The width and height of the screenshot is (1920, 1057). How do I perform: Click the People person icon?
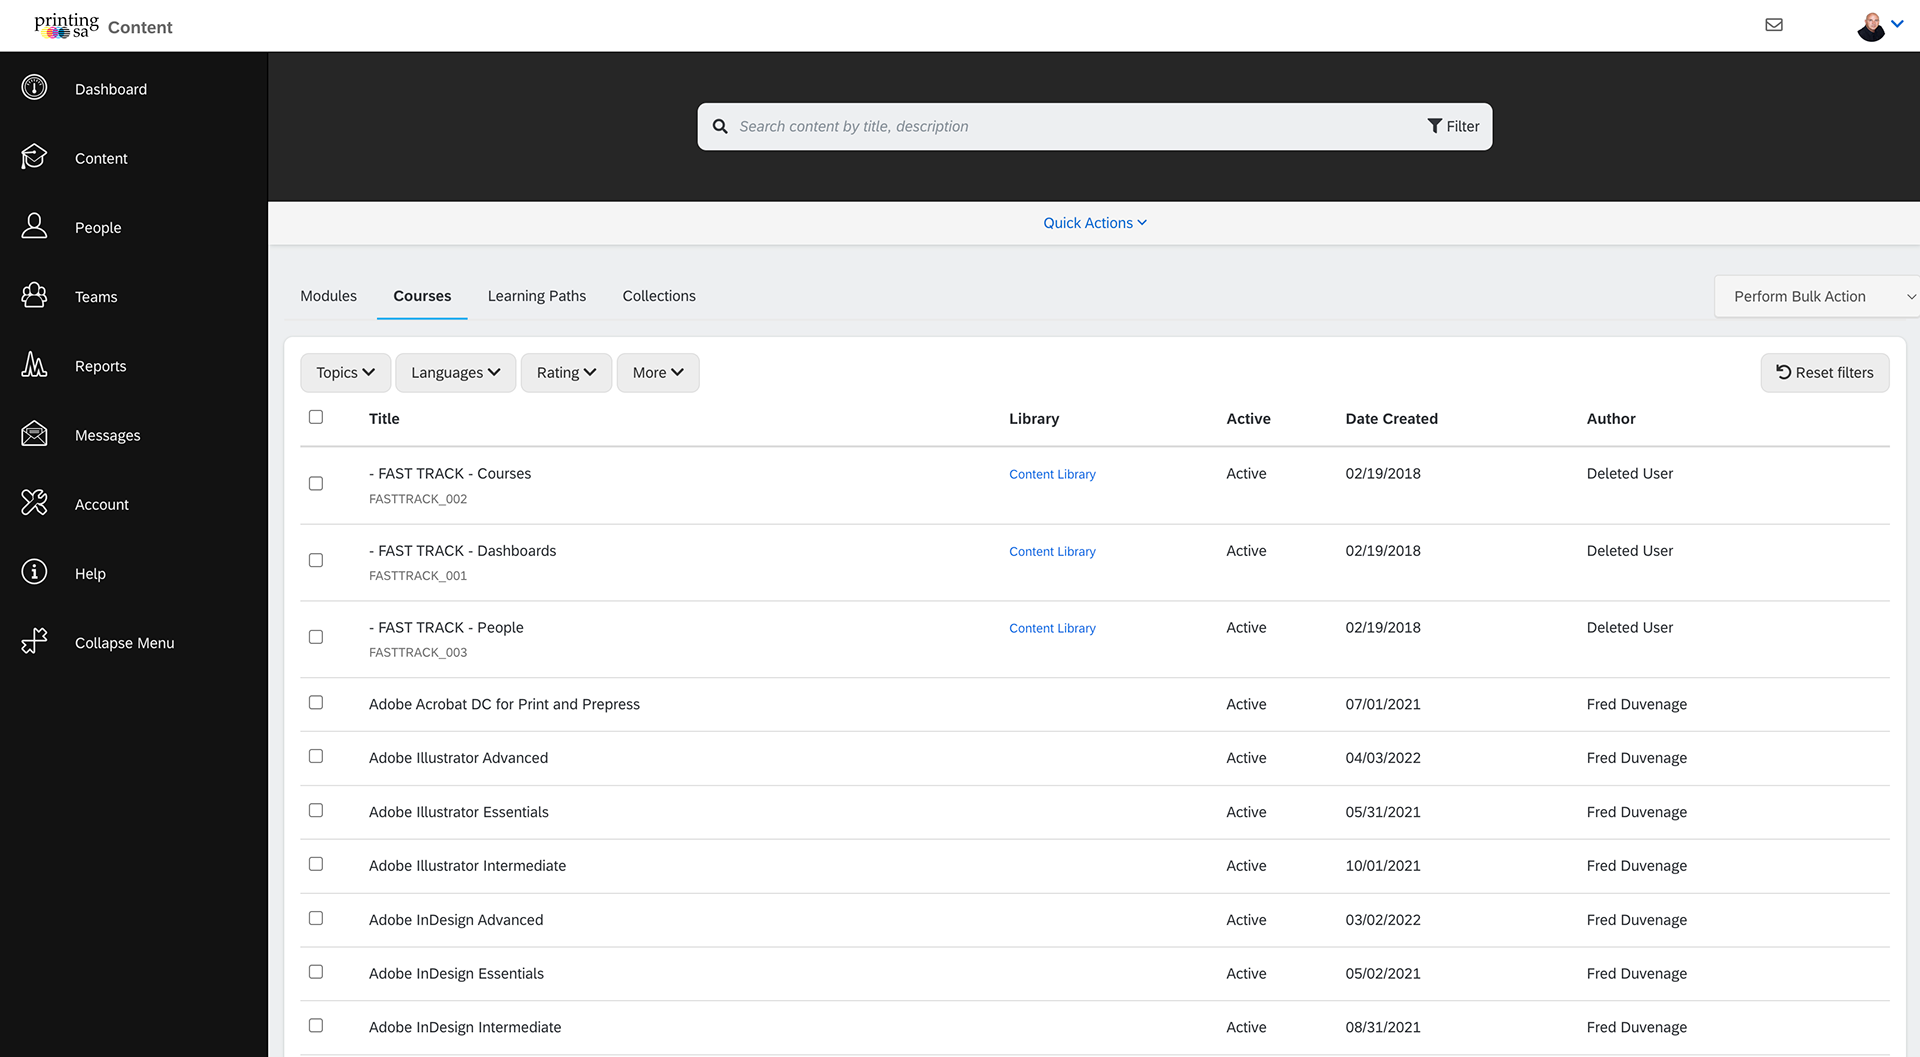tap(34, 226)
